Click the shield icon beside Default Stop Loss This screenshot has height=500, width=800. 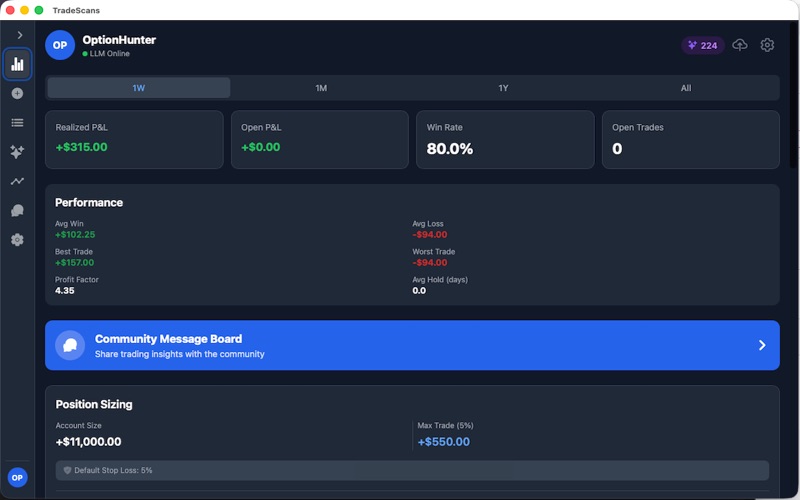(67, 470)
